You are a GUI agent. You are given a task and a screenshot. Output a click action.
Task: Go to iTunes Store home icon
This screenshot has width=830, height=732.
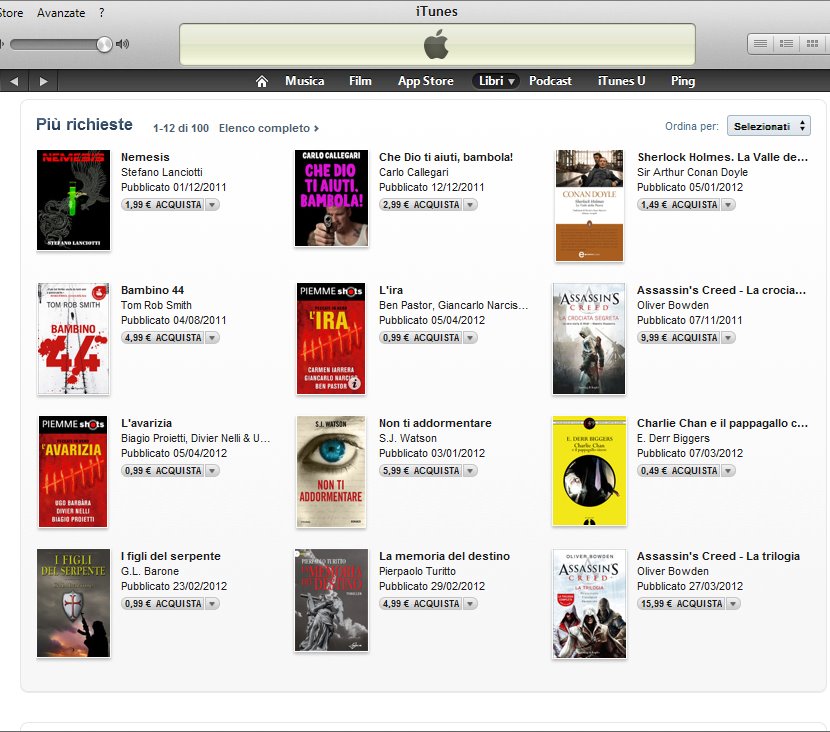click(261, 81)
